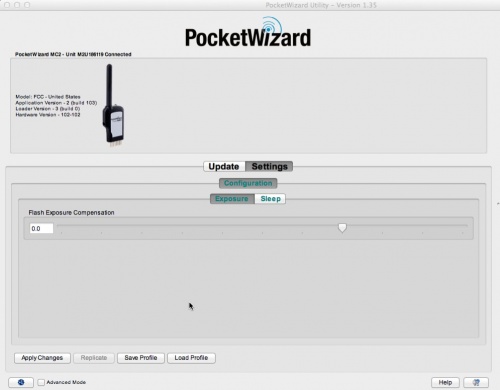Click the Flash Exposure Compensation slider thumb
500x390 pixels.
coord(342,228)
